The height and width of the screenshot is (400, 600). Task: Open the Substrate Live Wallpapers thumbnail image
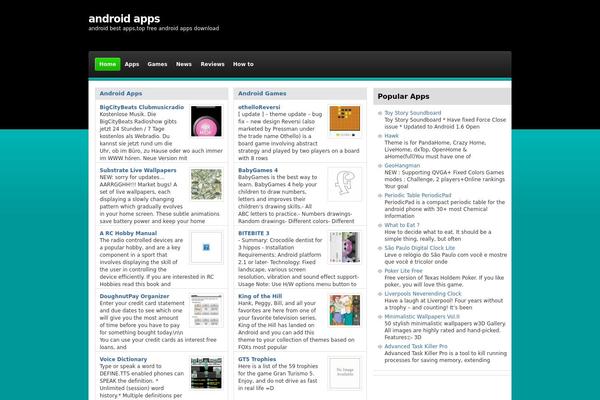tap(206, 184)
